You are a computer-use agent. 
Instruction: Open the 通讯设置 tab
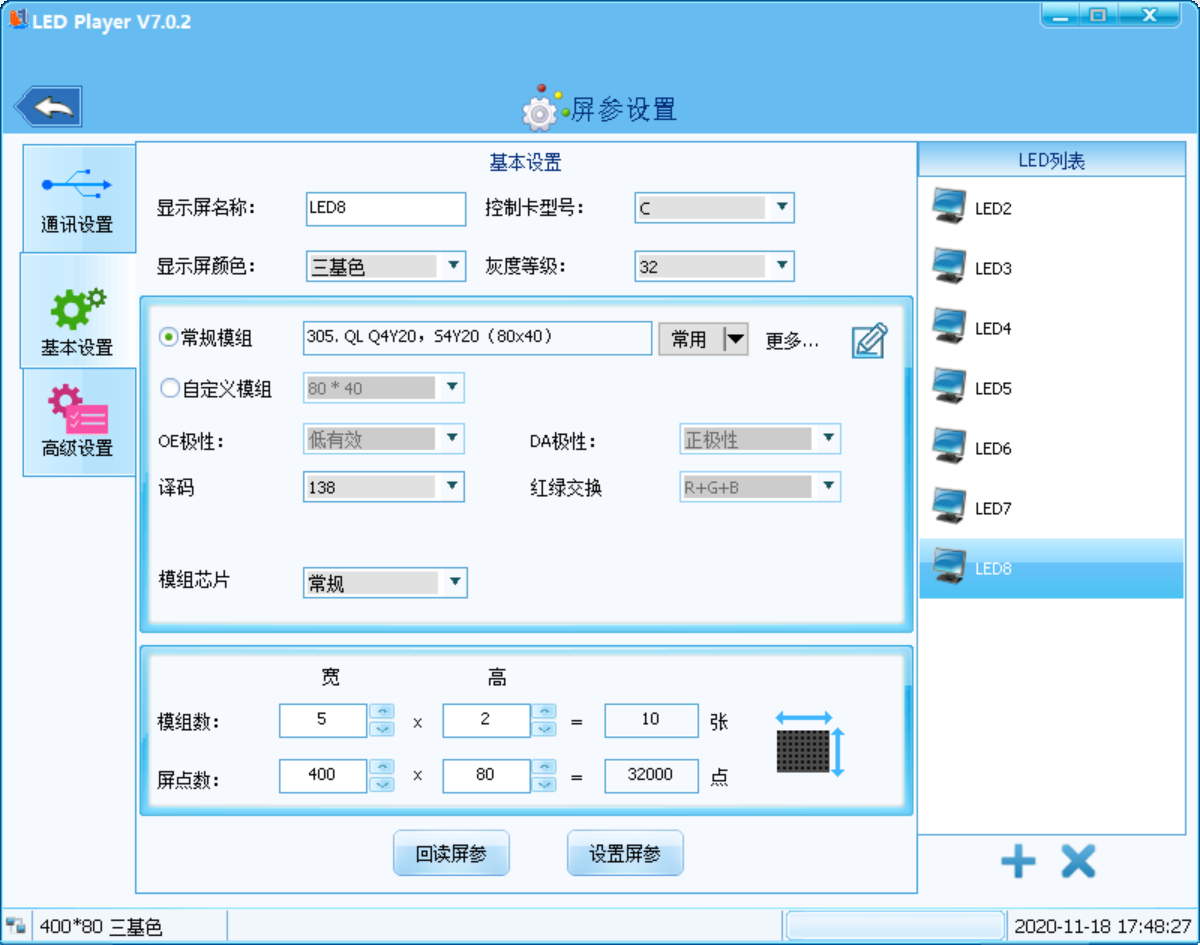tap(78, 197)
